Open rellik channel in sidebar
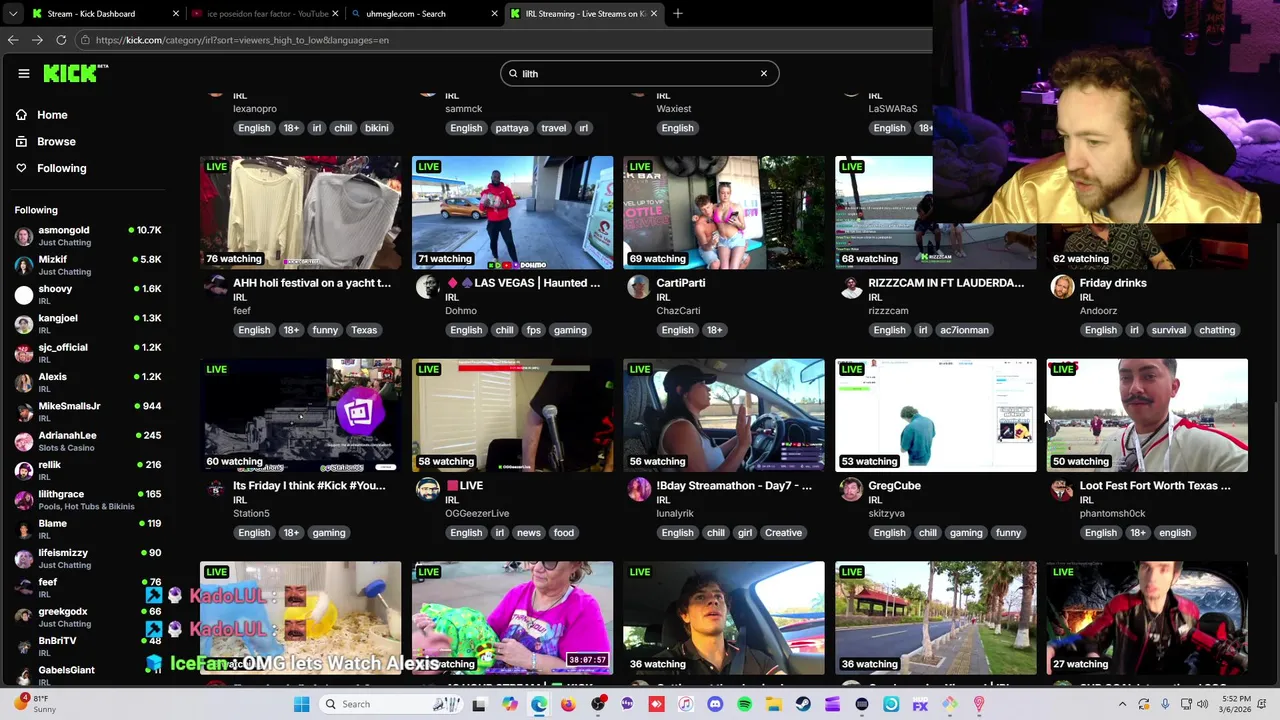This screenshot has width=1280, height=720. [87, 470]
